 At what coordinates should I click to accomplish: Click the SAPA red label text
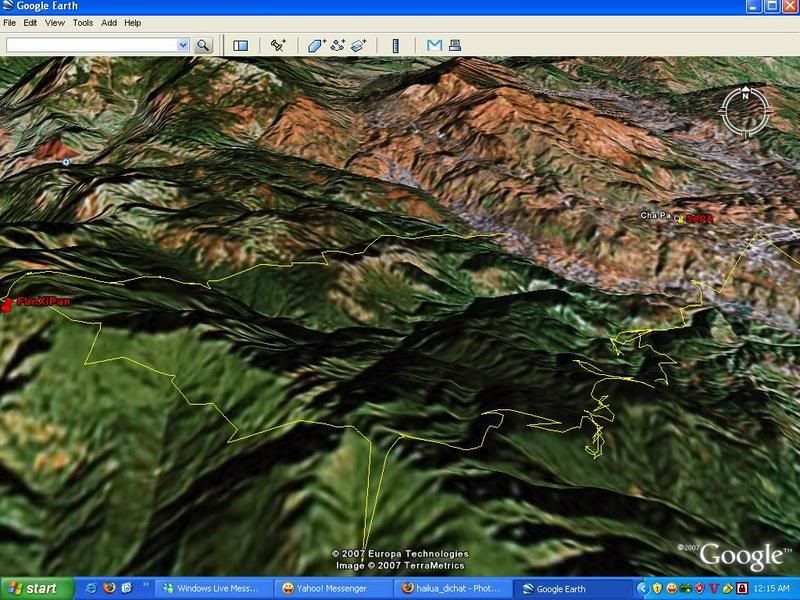point(699,219)
